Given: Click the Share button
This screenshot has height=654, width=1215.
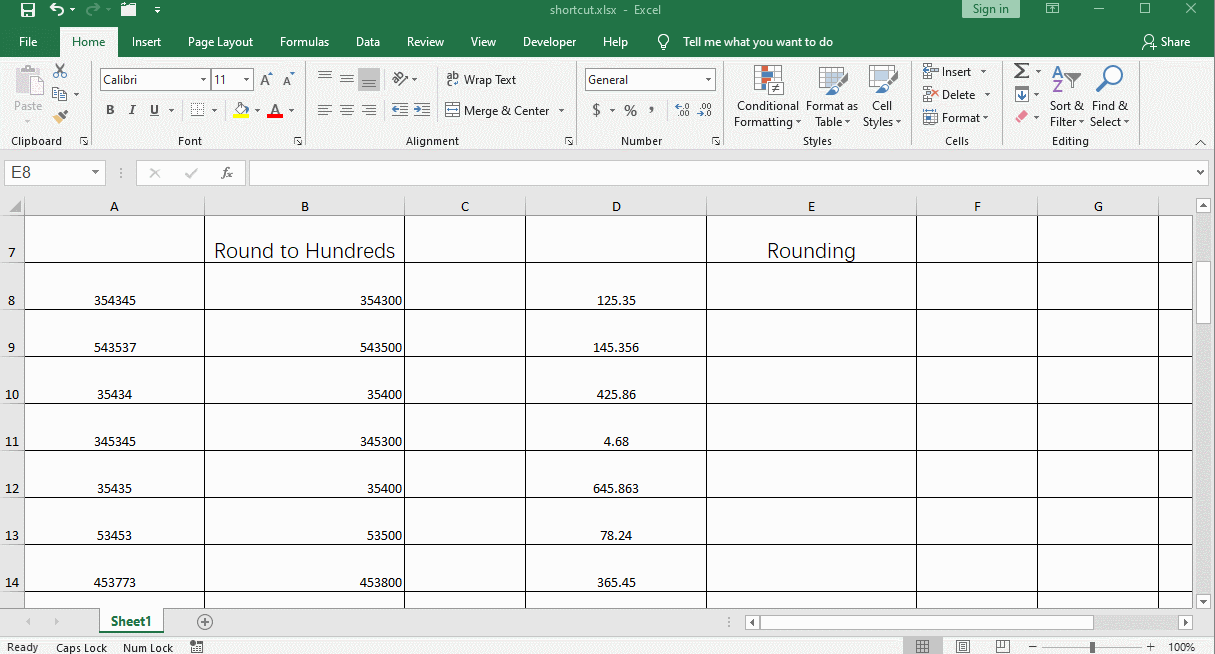Looking at the screenshot, I should point(1166,42).
